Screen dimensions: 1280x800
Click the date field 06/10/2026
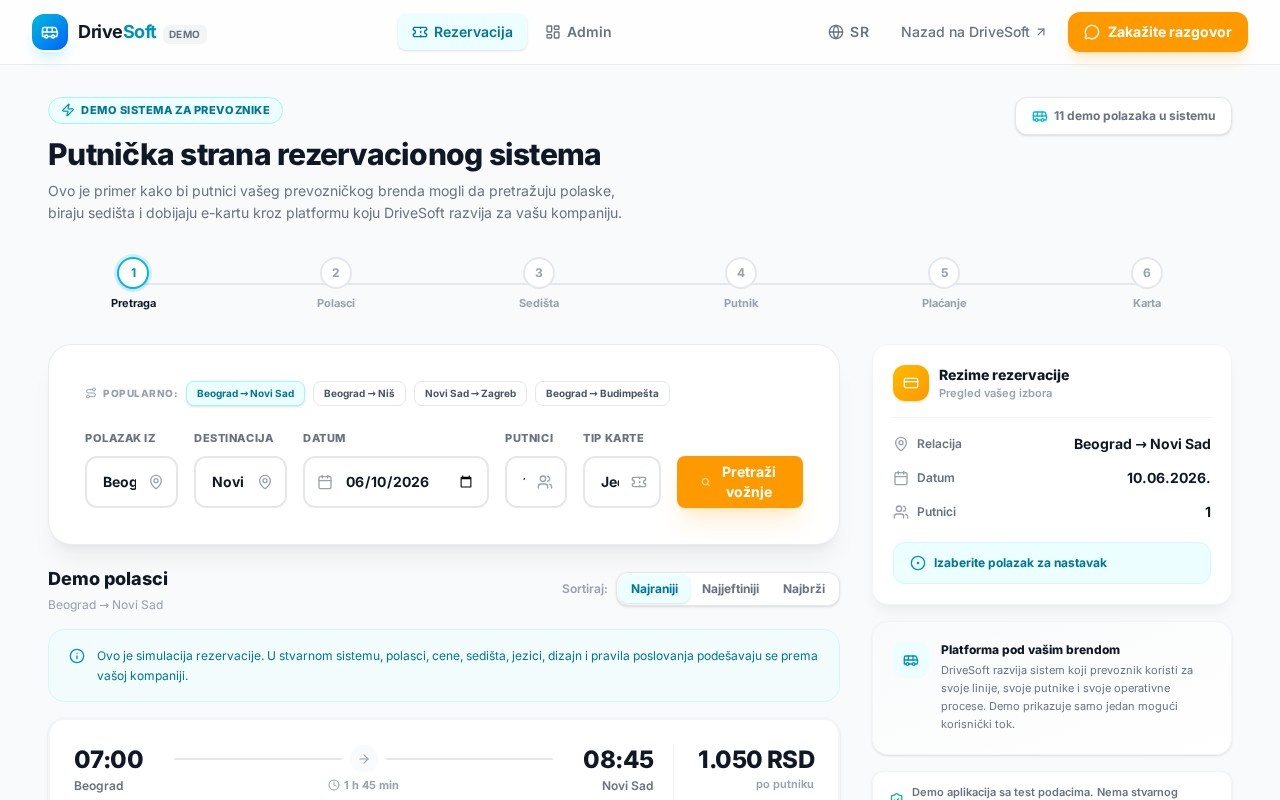click(396, 482)
